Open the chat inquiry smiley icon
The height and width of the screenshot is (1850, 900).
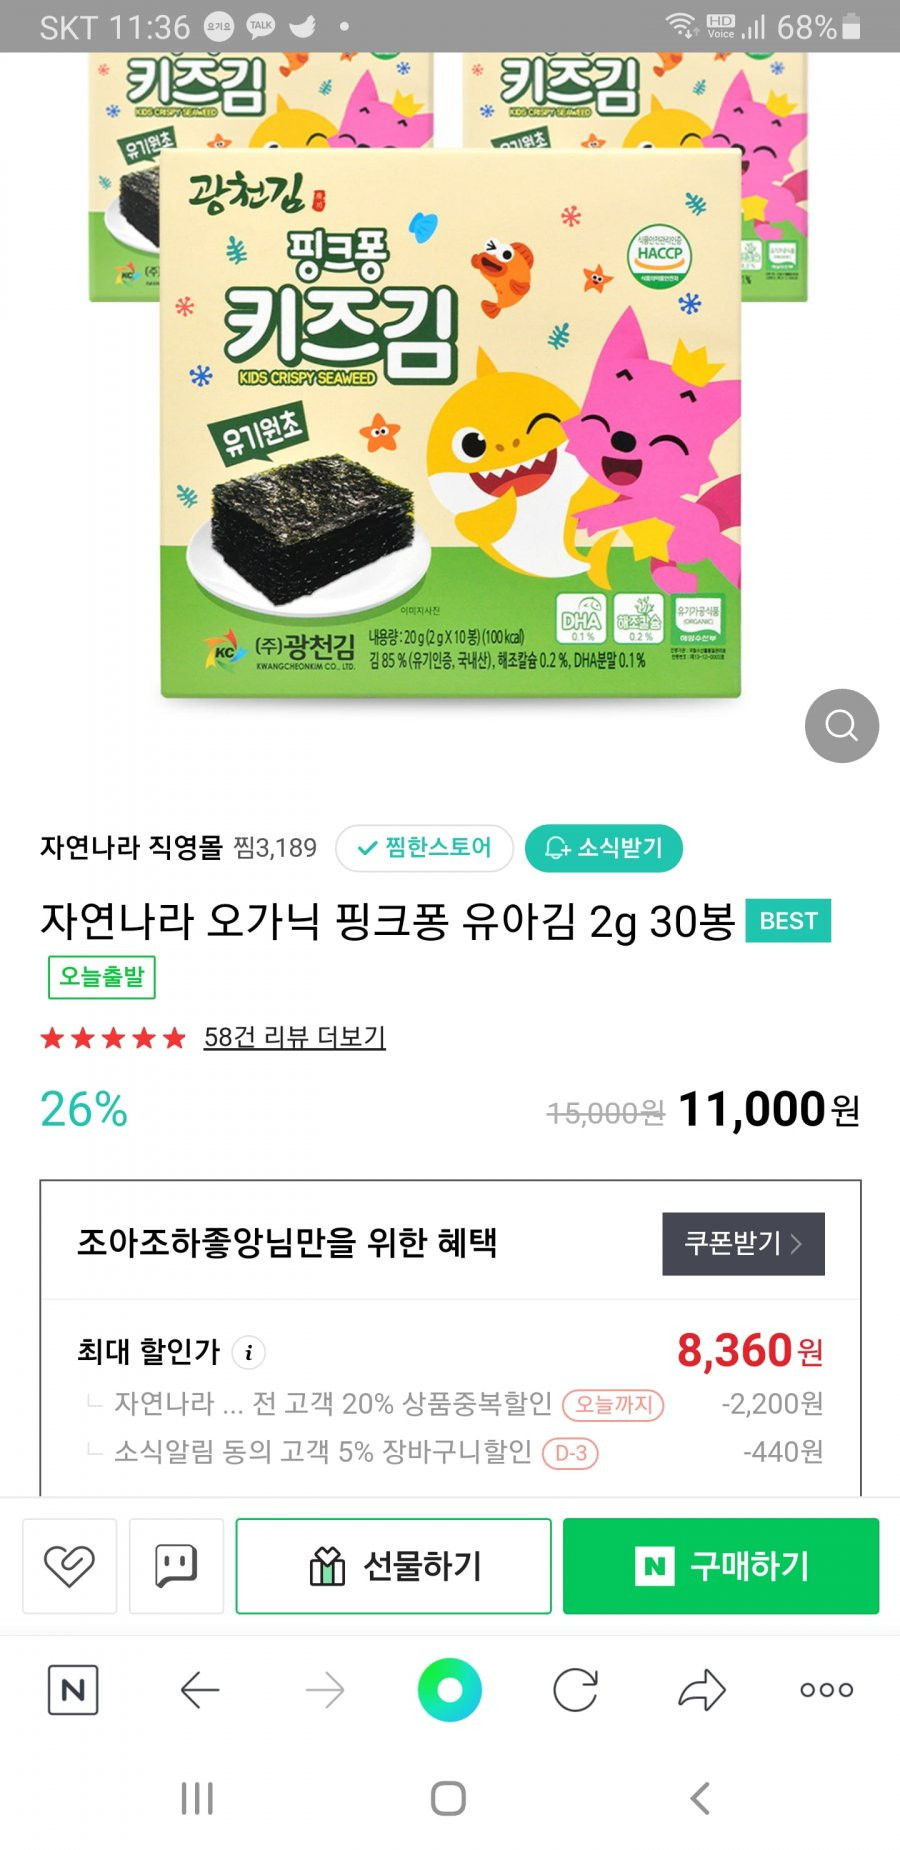[x=176, y=1565]
